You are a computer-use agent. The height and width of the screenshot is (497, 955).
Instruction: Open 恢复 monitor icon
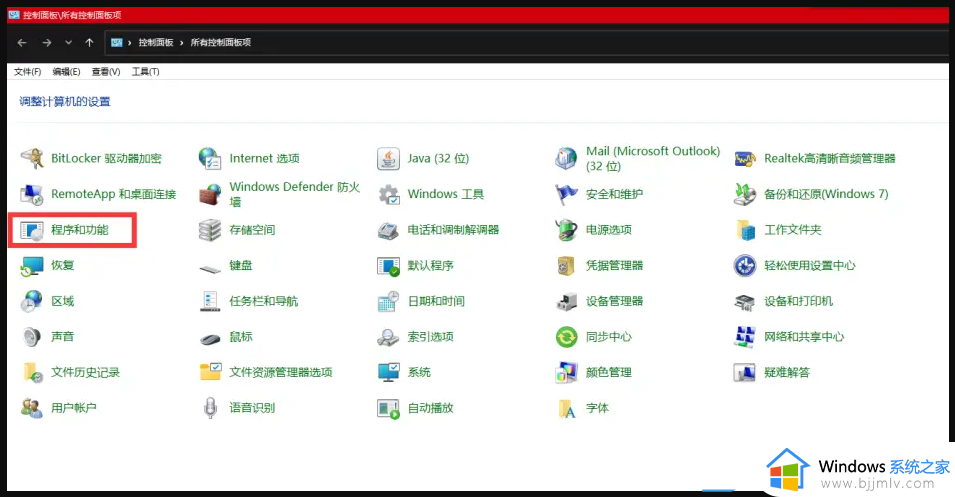pyautogui.click(x=32, y=266)
